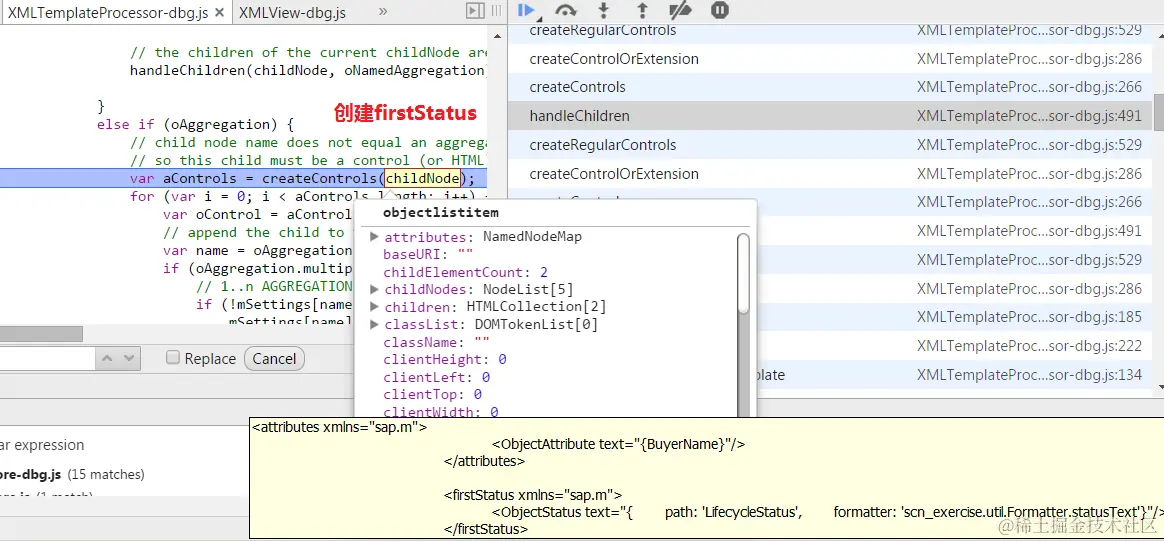Viewport: 1164px width, 542px height.
Task: Click the 'handleChildren(childNode, oNamedAggregation' code line
Action: 307,71
